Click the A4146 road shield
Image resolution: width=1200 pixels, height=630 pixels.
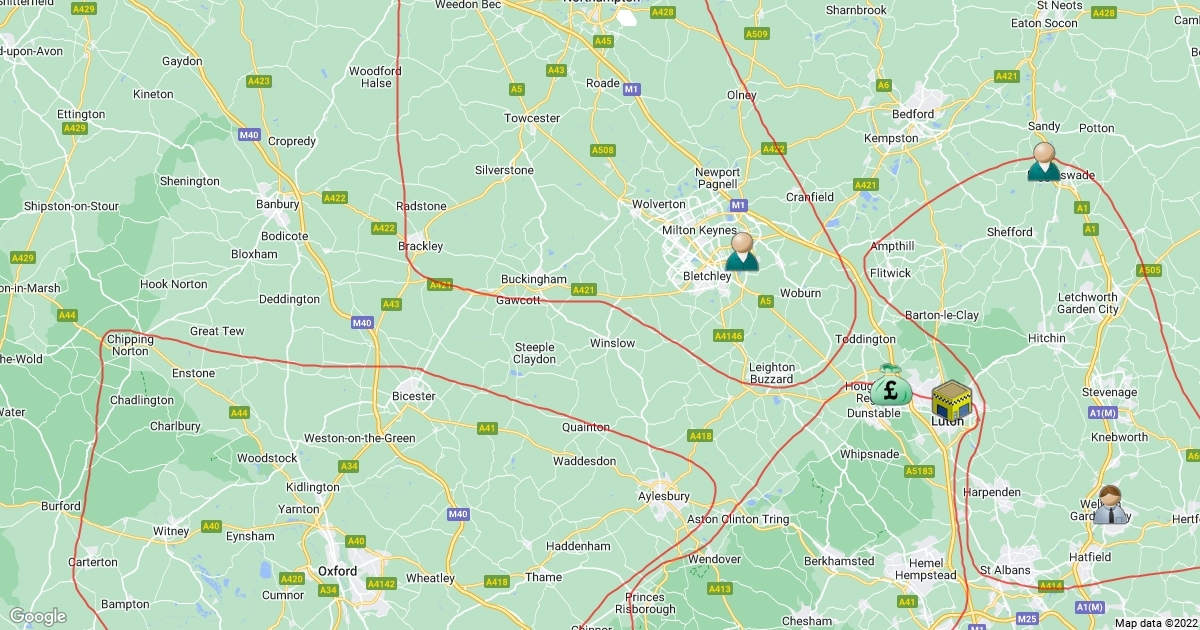(x=729, y=336)
